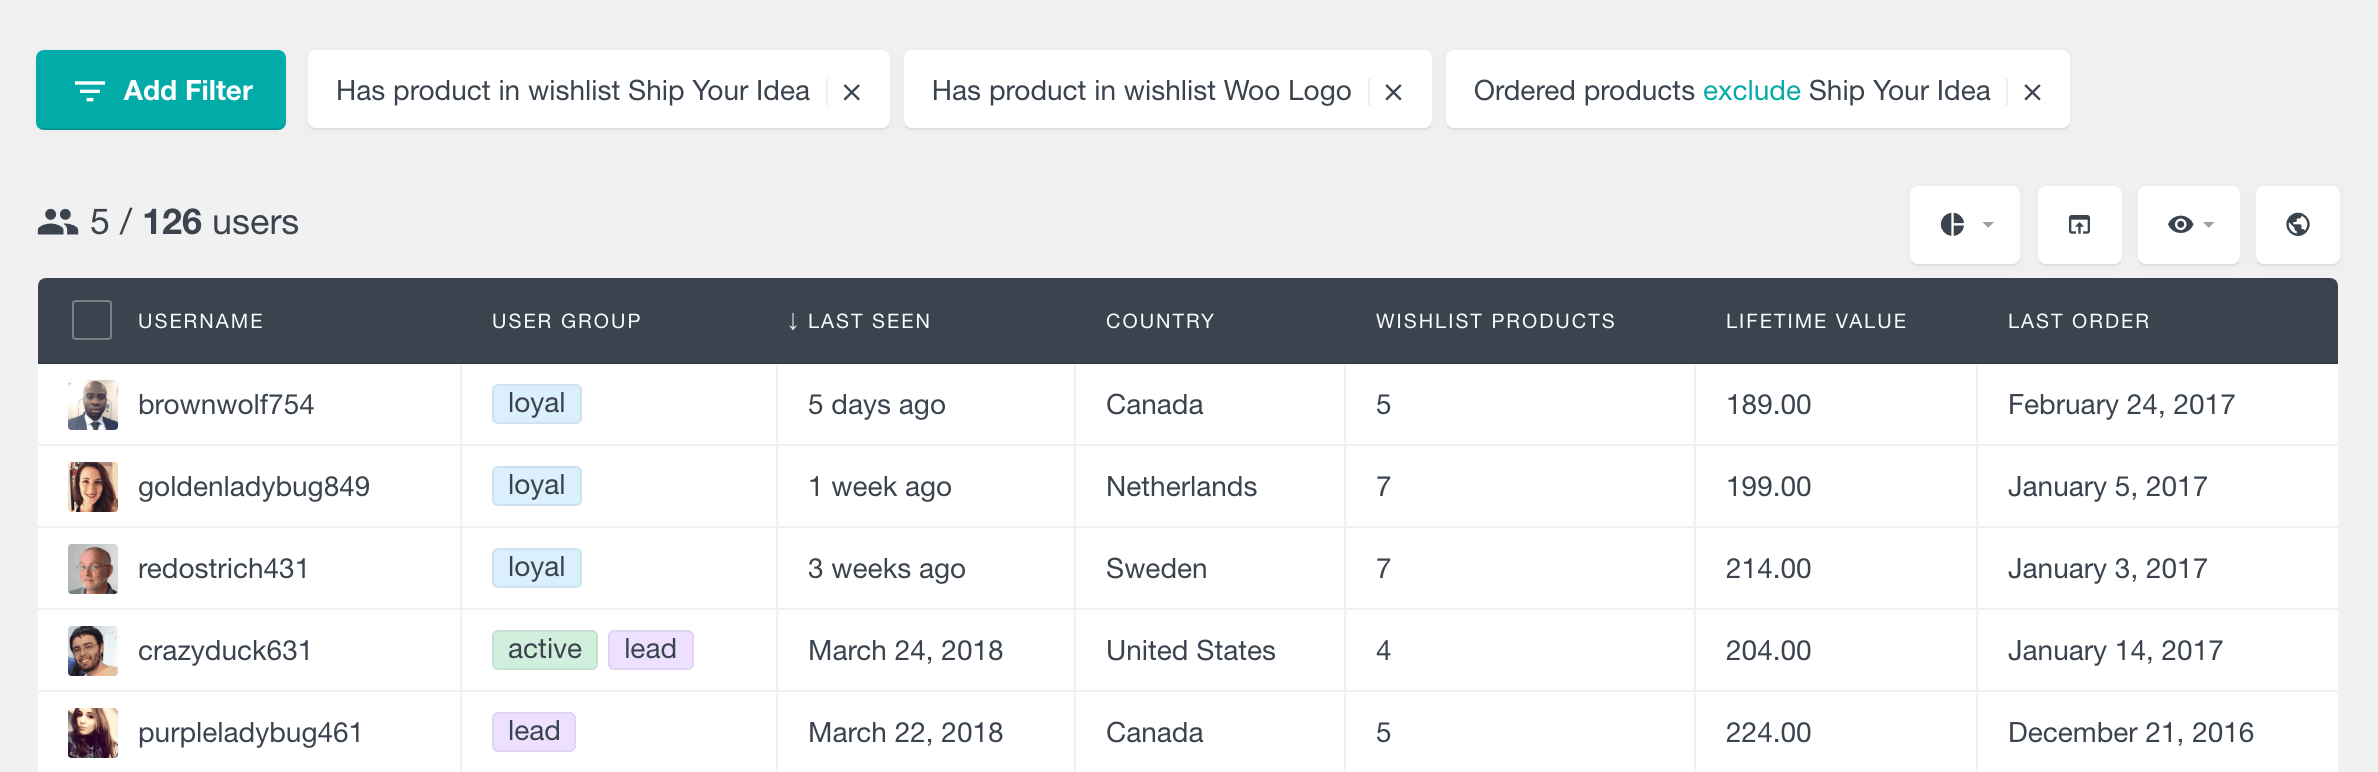Click the lifetime value 214.00
This screenshot has width=2378, height=772.
coord(1768,569)
